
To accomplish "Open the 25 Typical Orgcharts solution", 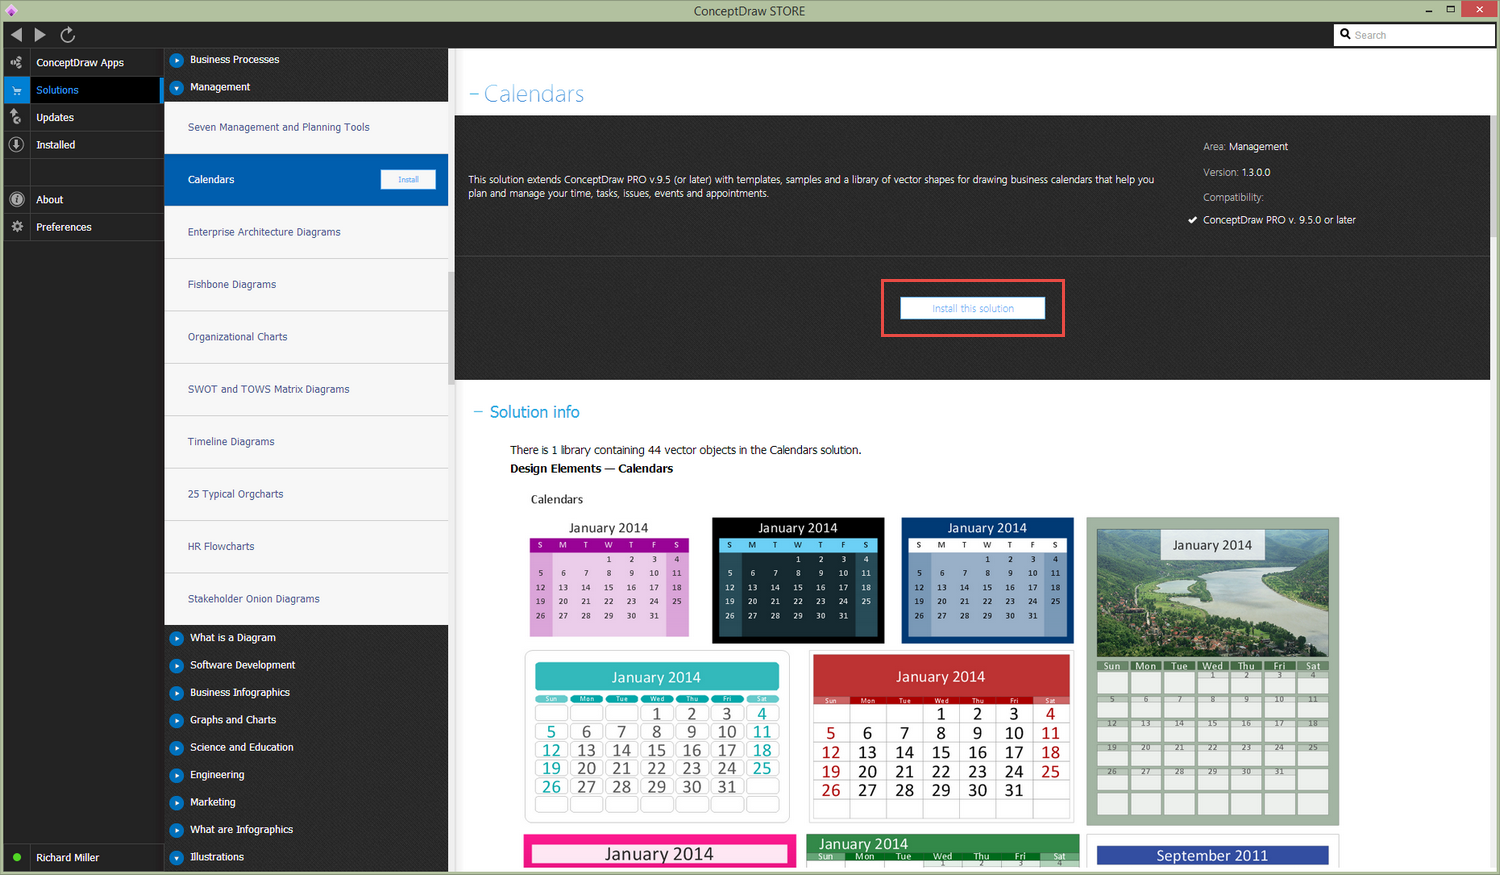I will pyautogui.click(x=306, y=494).
